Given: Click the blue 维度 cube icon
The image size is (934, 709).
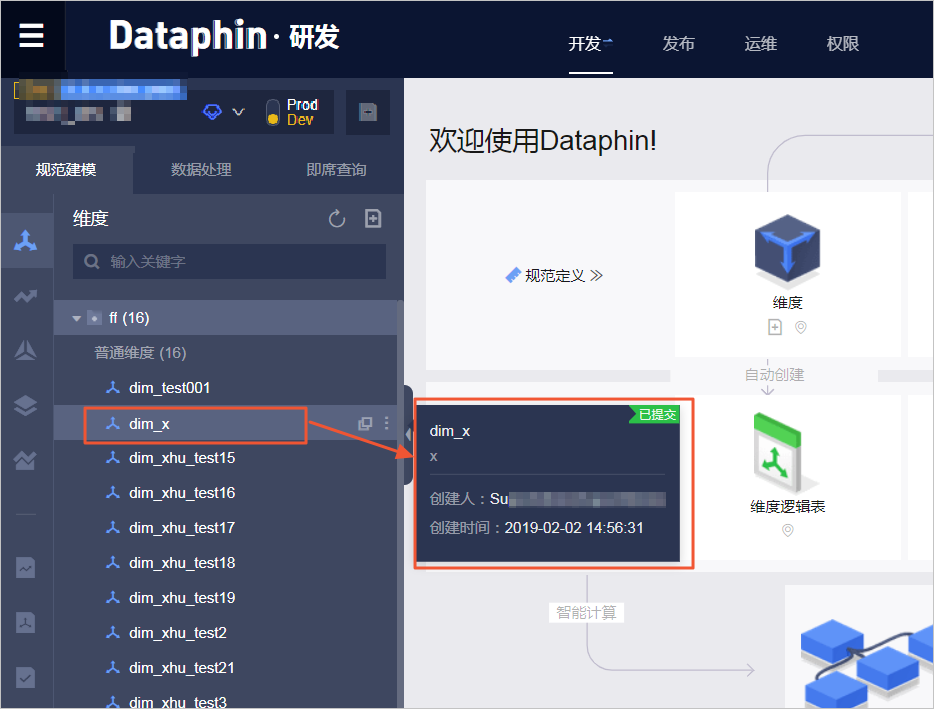Looking at the screenshot, I should pos(787,248).
